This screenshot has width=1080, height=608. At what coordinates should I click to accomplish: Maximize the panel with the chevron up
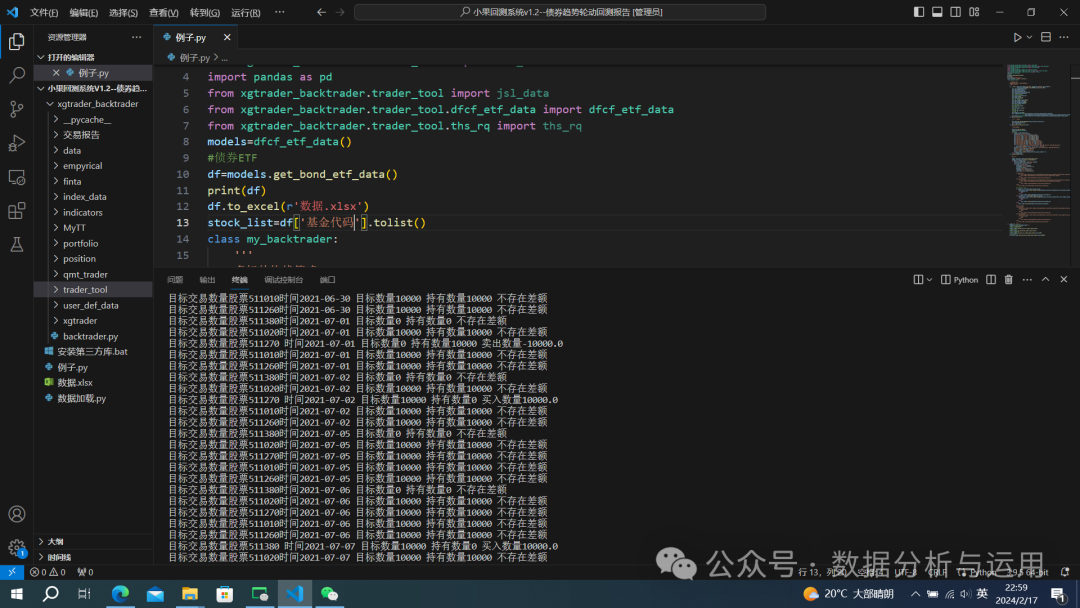point(1046,280)
